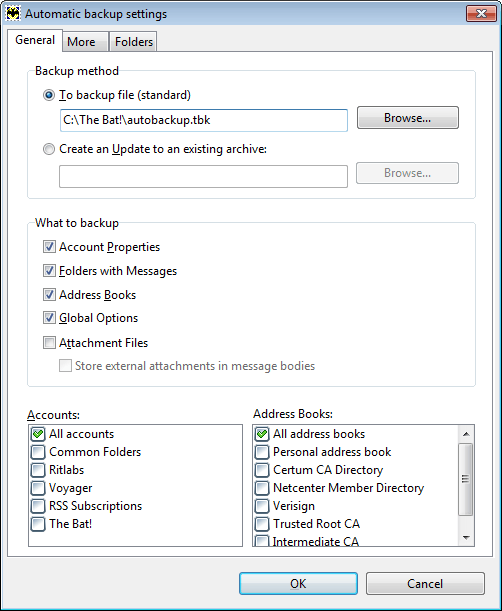The image size is (502, 611).
Task: Tick the Voyager account checkbox
Action: (38, 488)
